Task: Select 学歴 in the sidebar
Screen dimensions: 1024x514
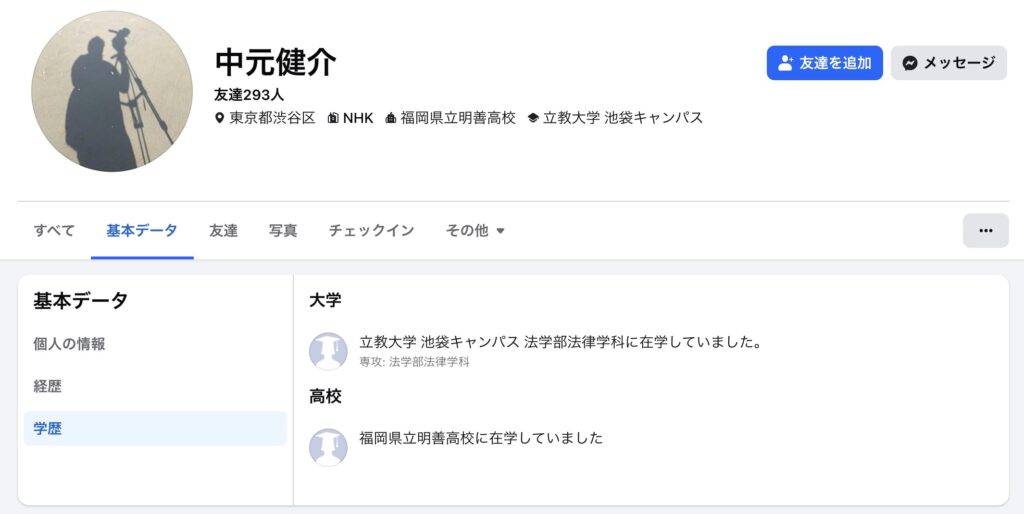Action: pos(48,428)
